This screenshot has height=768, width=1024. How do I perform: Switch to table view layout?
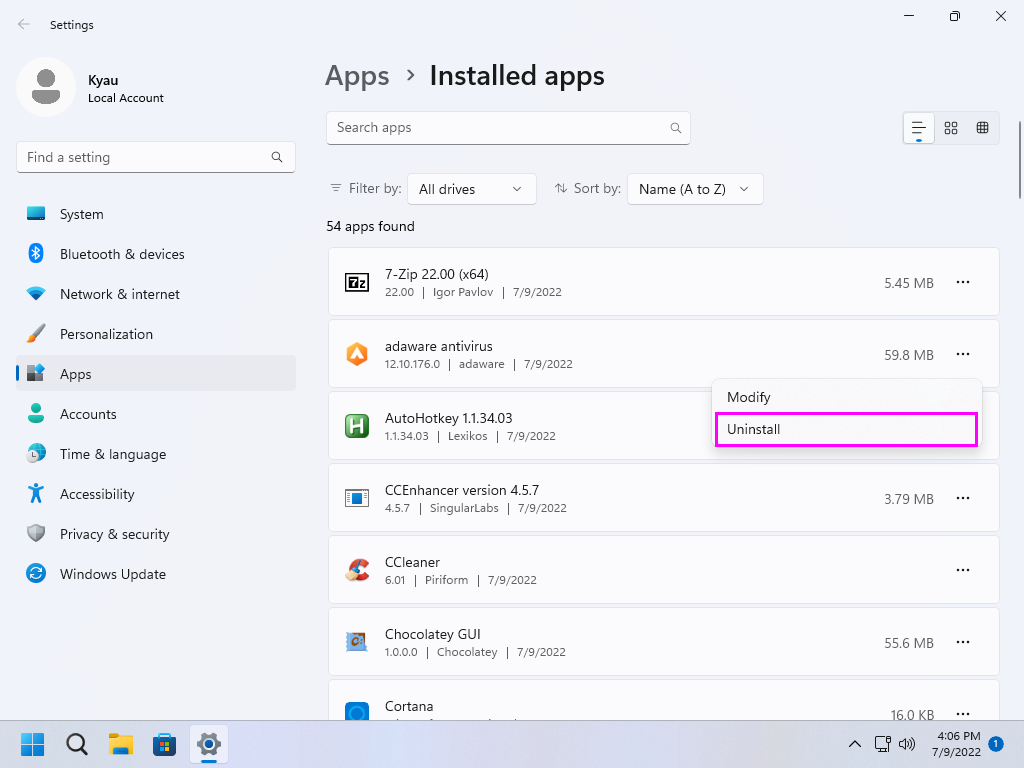click(983, 128)
